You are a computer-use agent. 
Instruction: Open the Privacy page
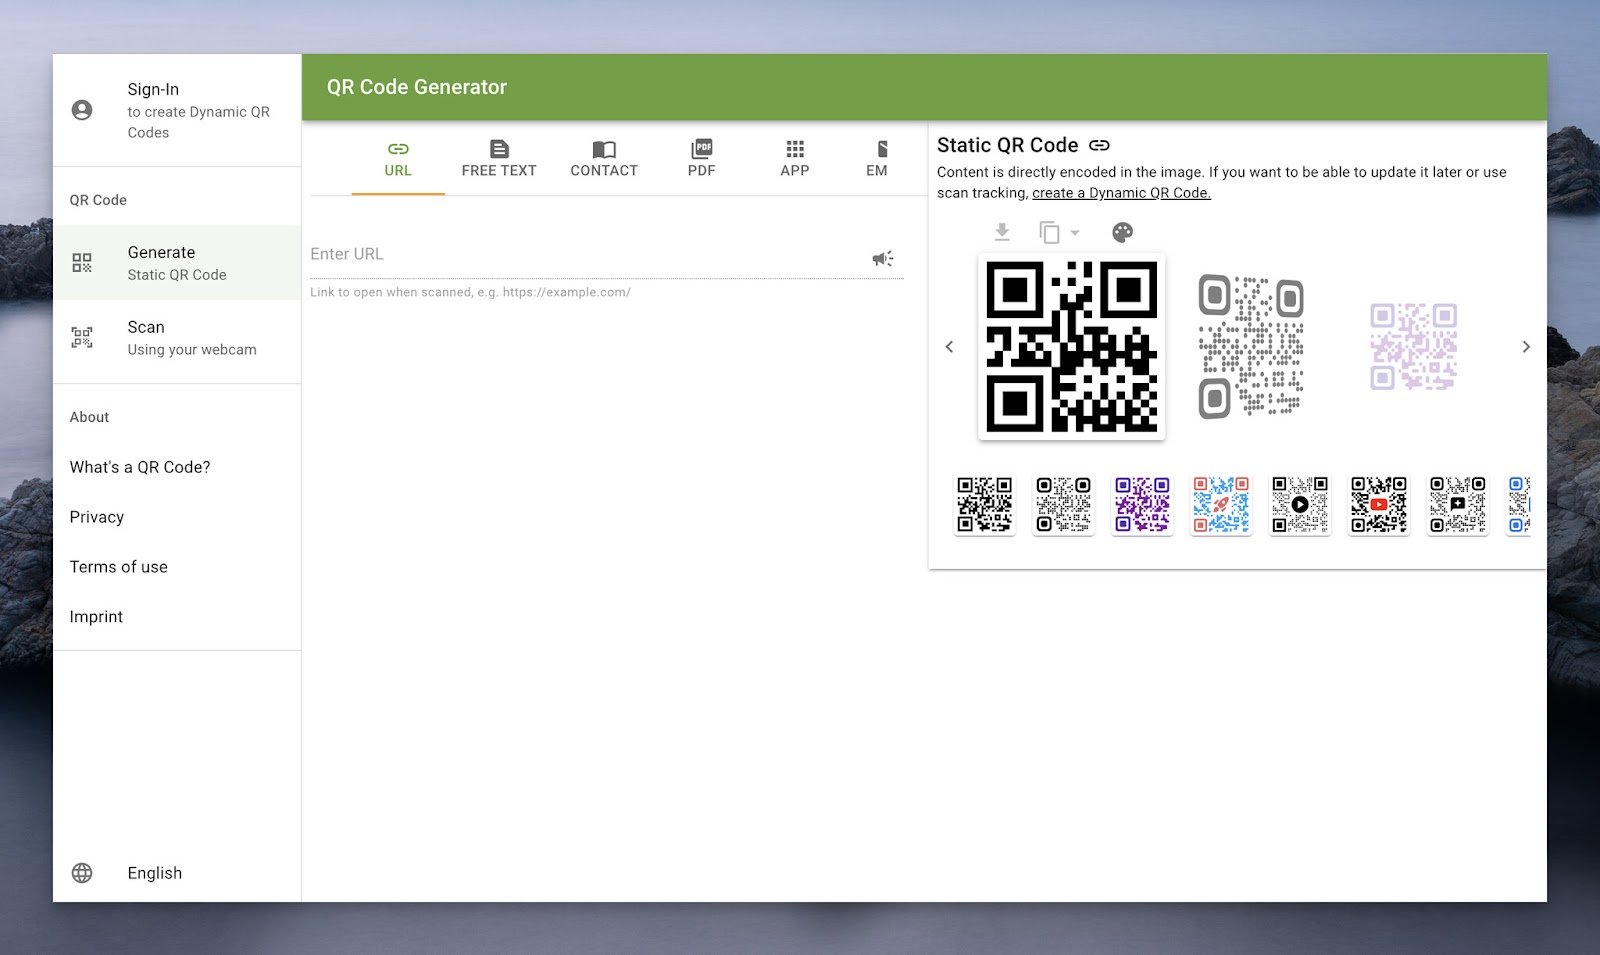point(97,517)
